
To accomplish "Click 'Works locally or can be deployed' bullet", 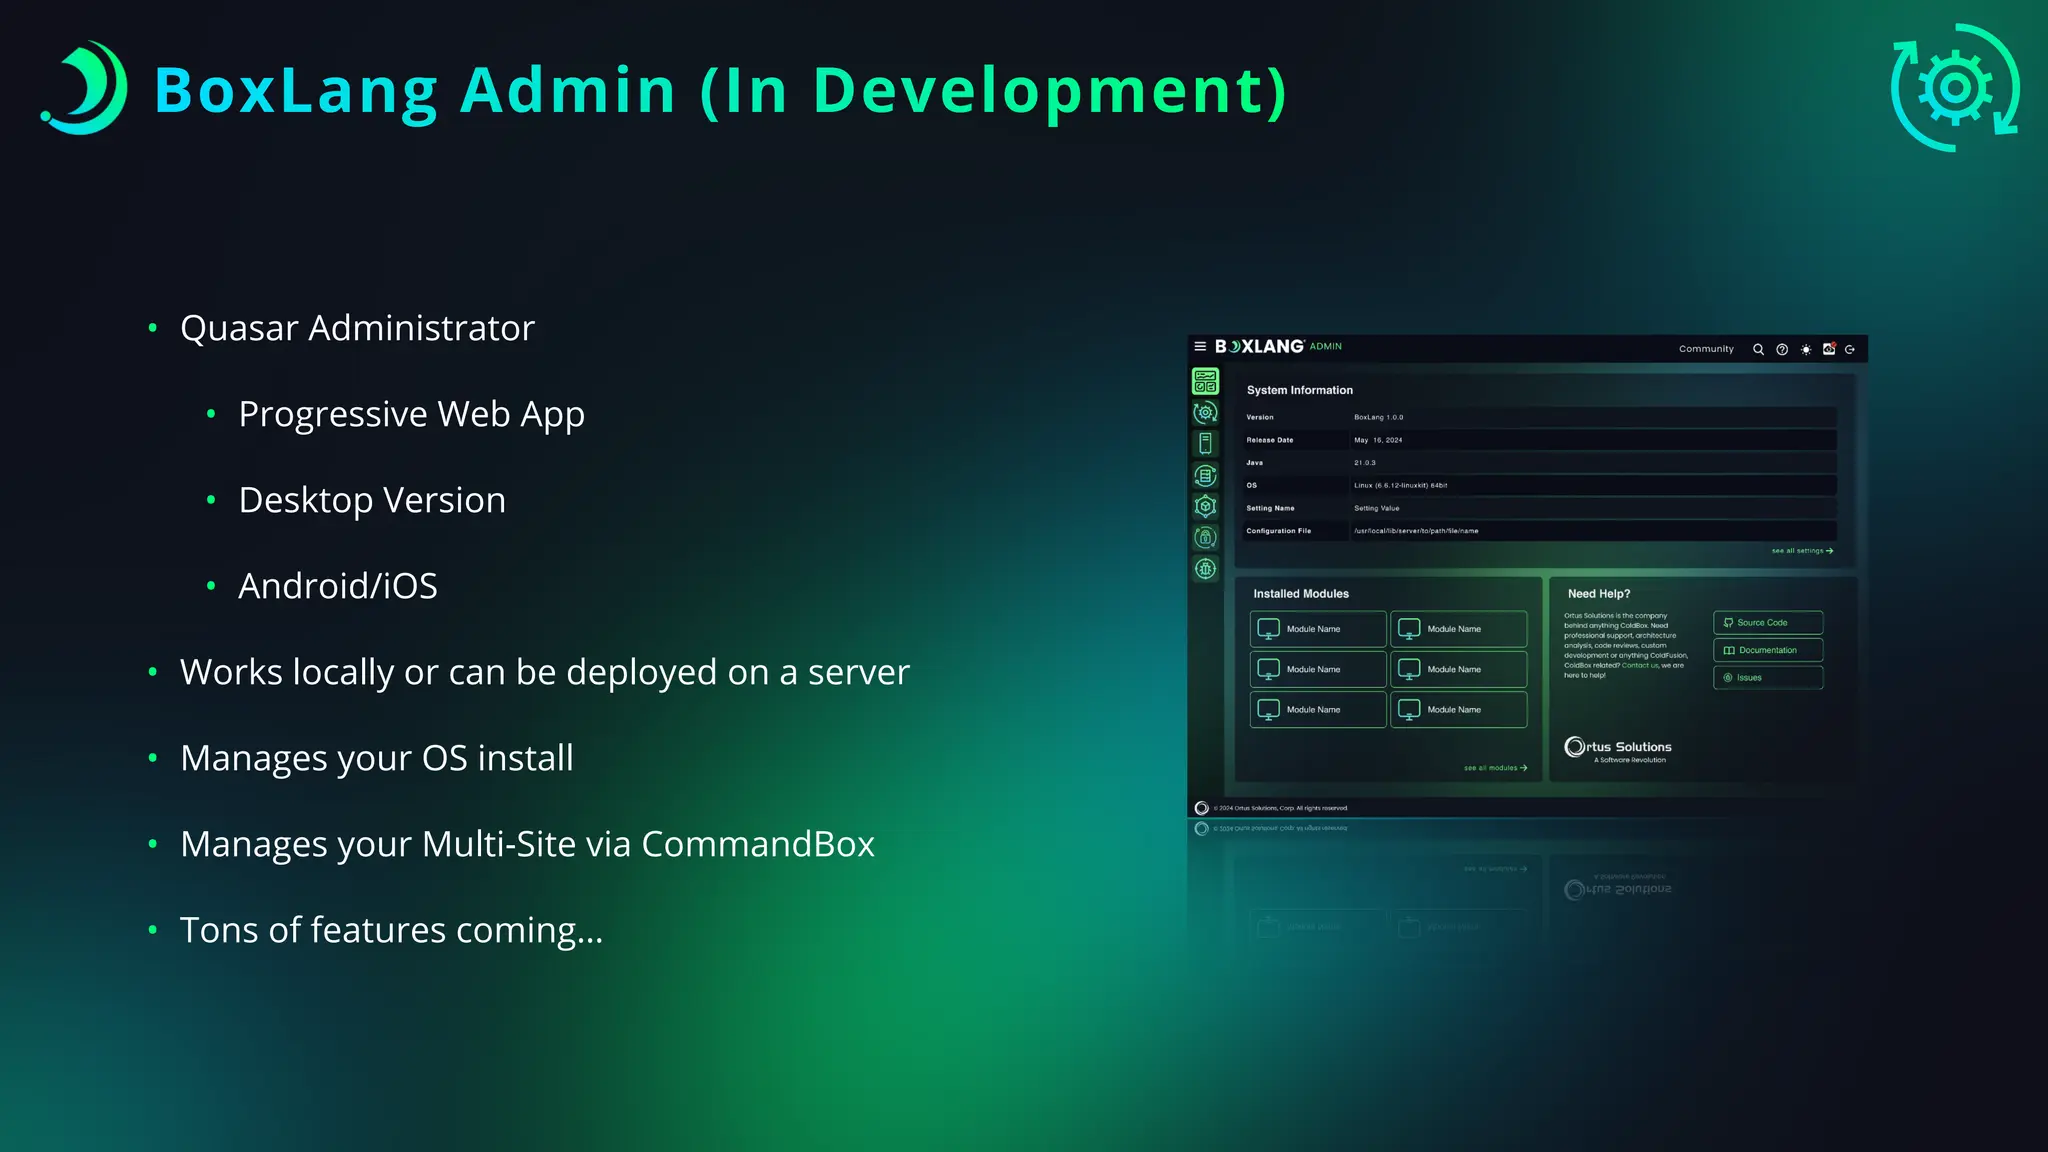I will point(544,672).
